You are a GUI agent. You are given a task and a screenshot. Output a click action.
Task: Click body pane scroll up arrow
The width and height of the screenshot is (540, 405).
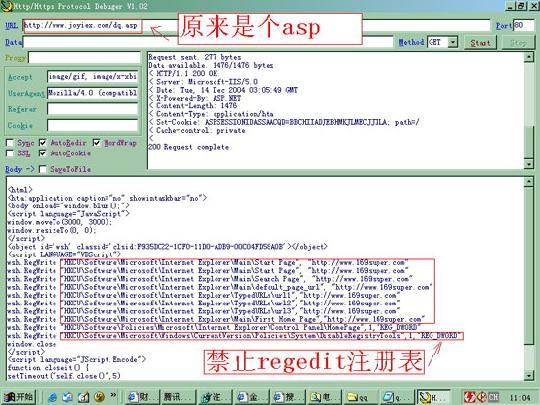tap(529, 182)
